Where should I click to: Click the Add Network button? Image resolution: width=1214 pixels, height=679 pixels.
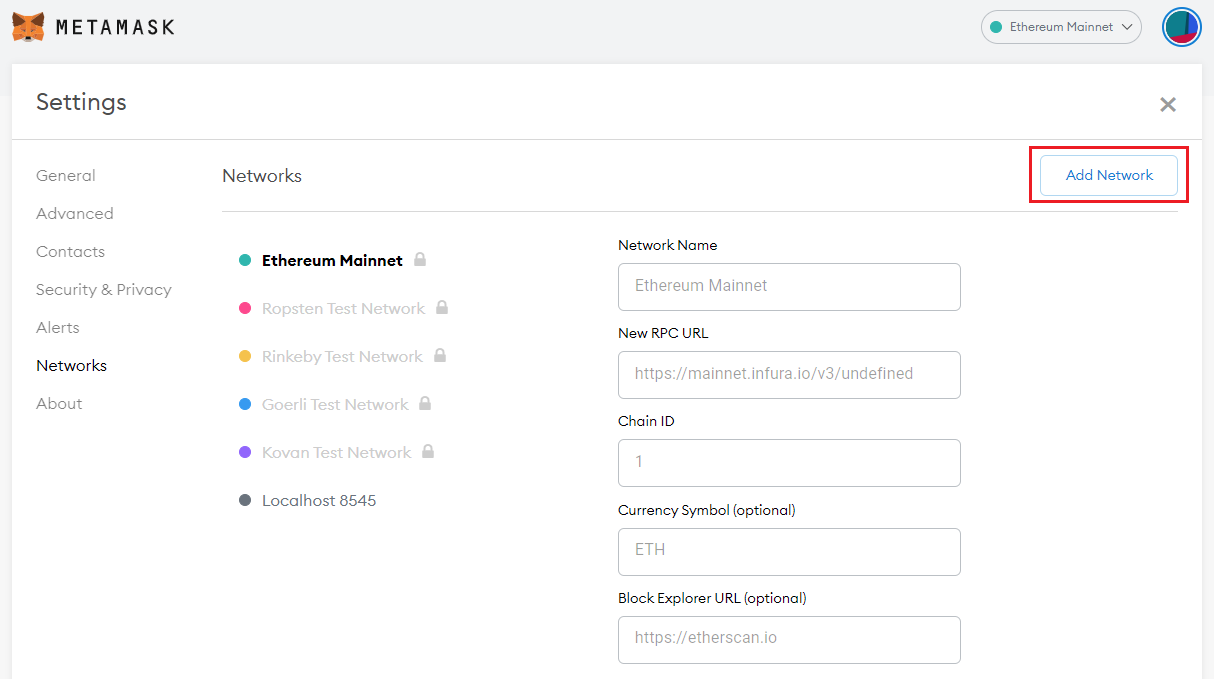tap(1109, 175)
